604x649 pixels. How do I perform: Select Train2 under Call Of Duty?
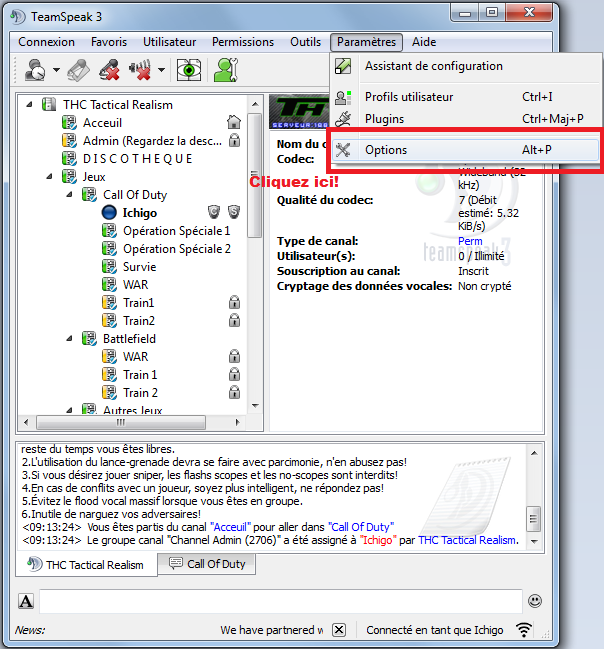pos(139,321)
